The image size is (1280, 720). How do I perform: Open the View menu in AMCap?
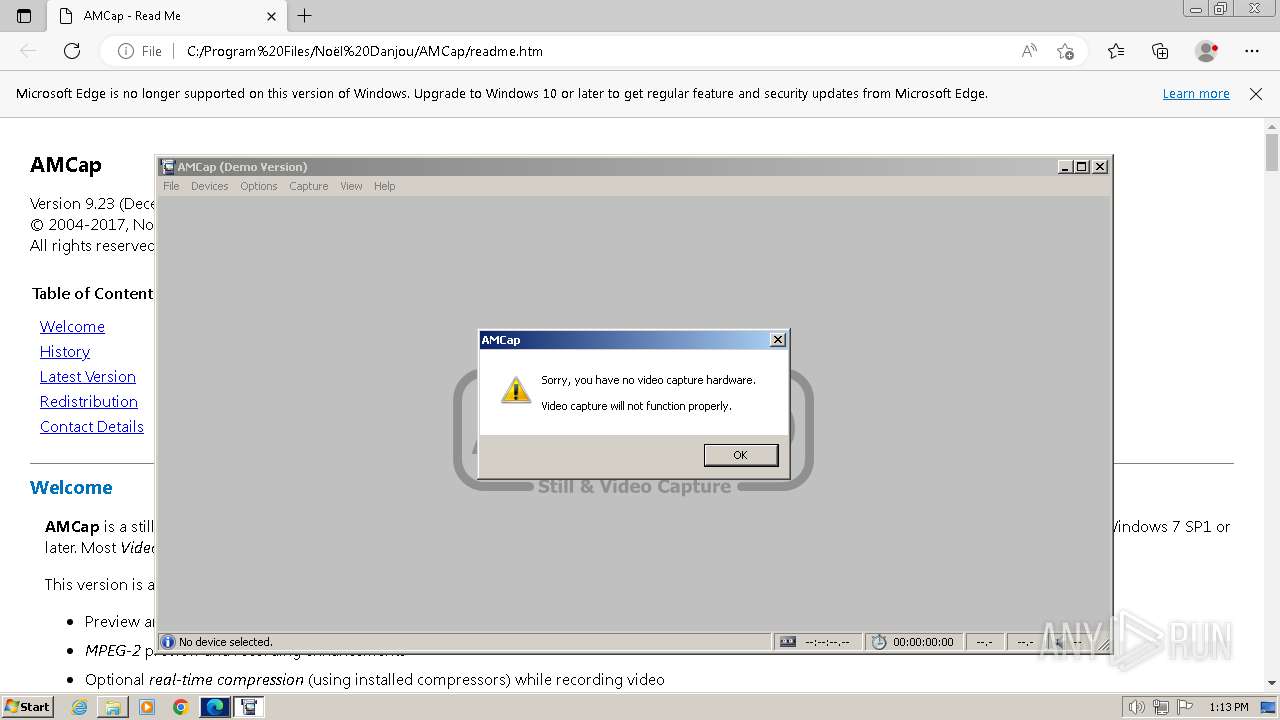tap(351, 186)
